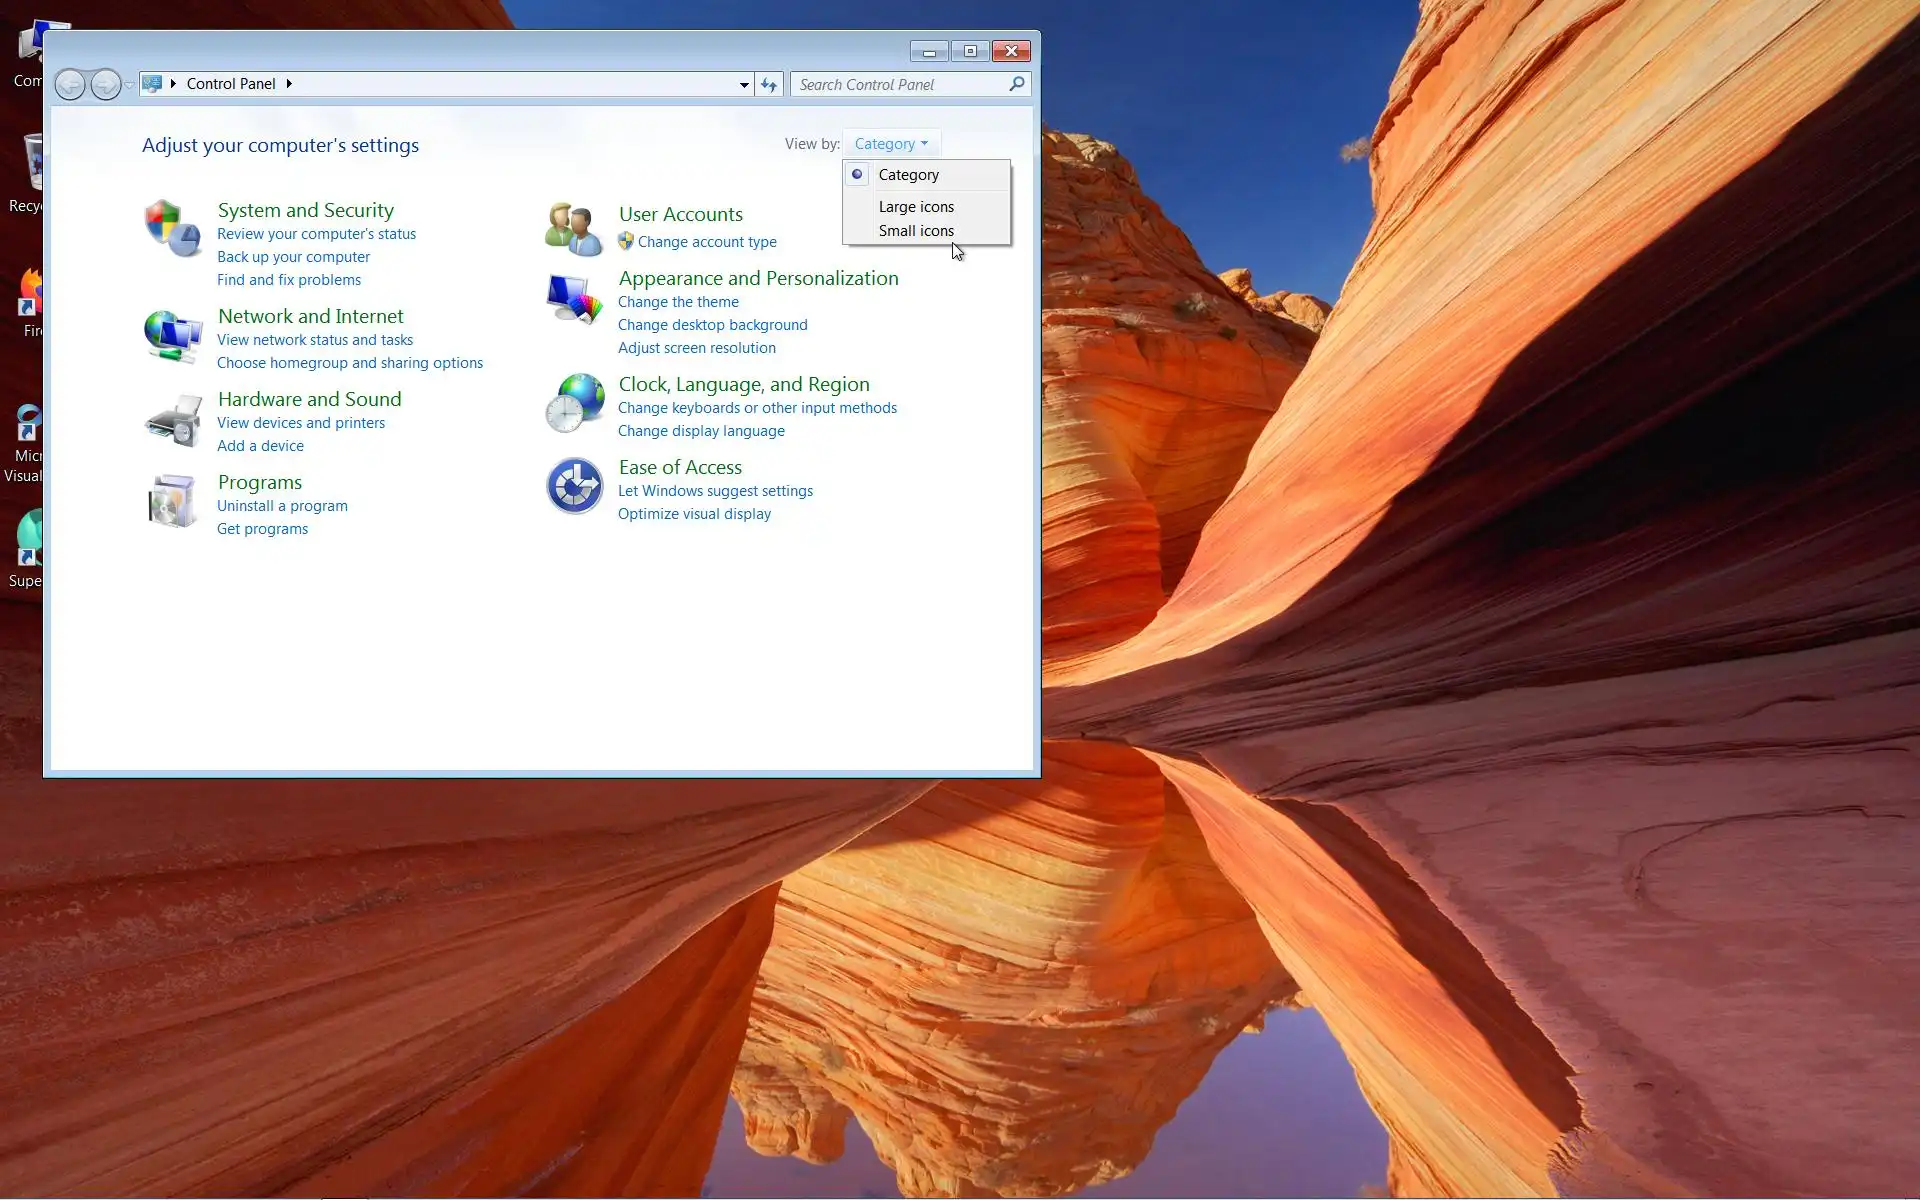Open Change account type link
Image resolution: width=1920 pixels, height=1200 pixels.
(707, 242)
